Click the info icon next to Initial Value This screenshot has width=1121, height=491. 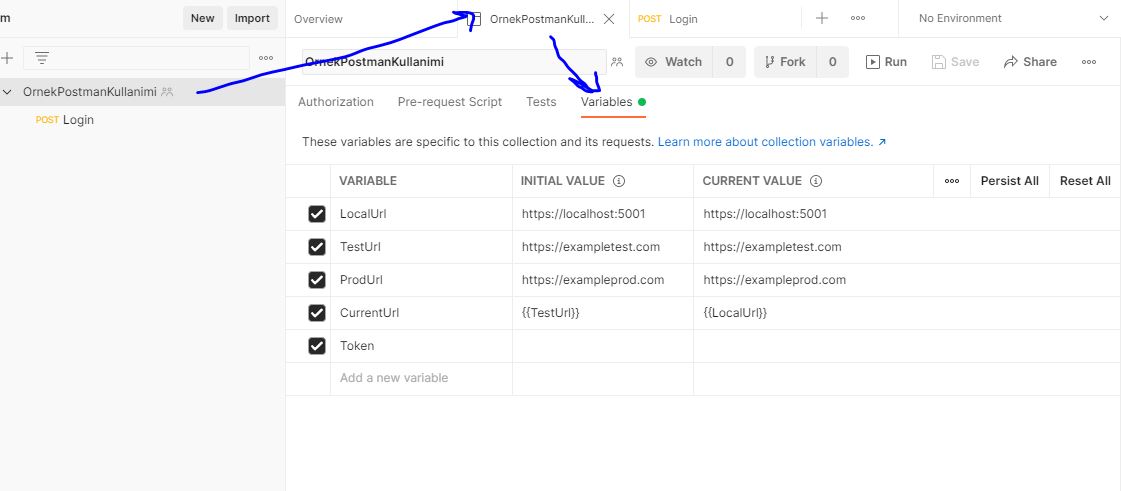coord(619,181)
